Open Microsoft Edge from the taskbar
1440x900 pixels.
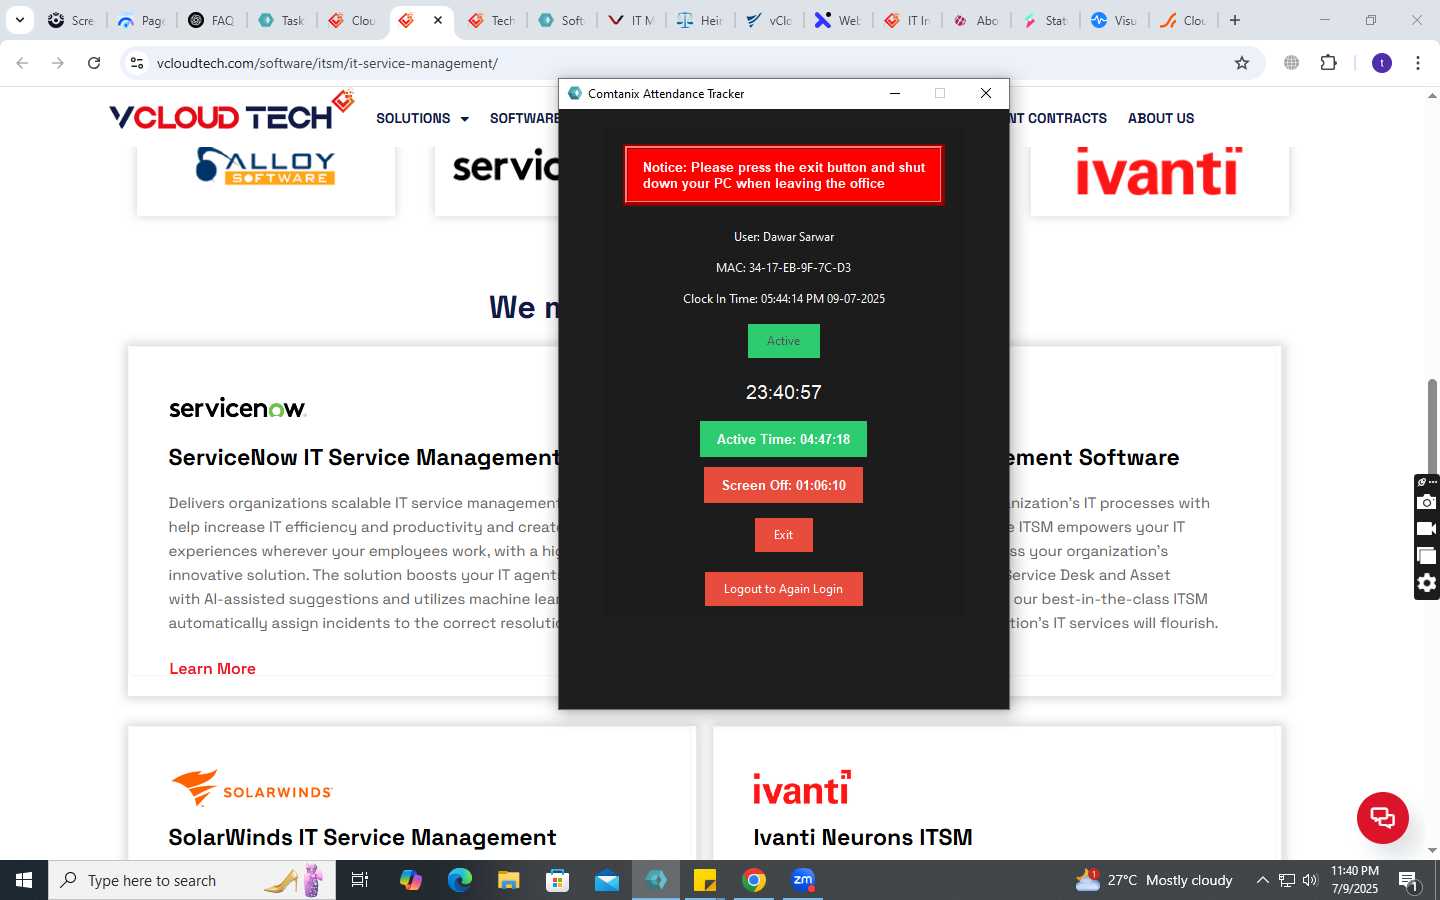tap(459, 880)
